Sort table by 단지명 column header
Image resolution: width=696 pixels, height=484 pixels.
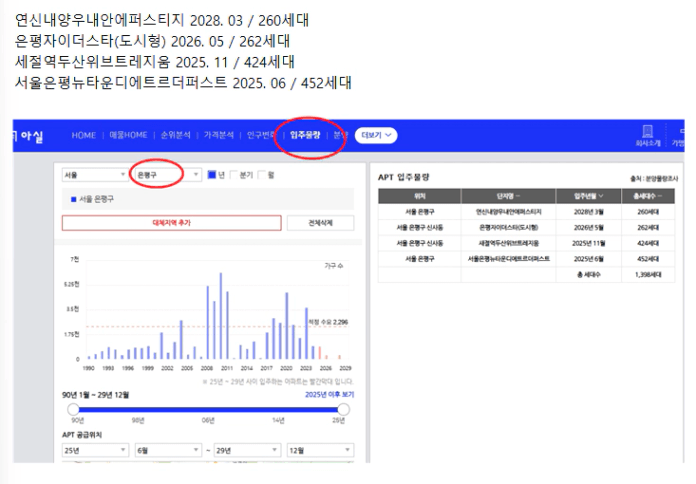point(508,196)
